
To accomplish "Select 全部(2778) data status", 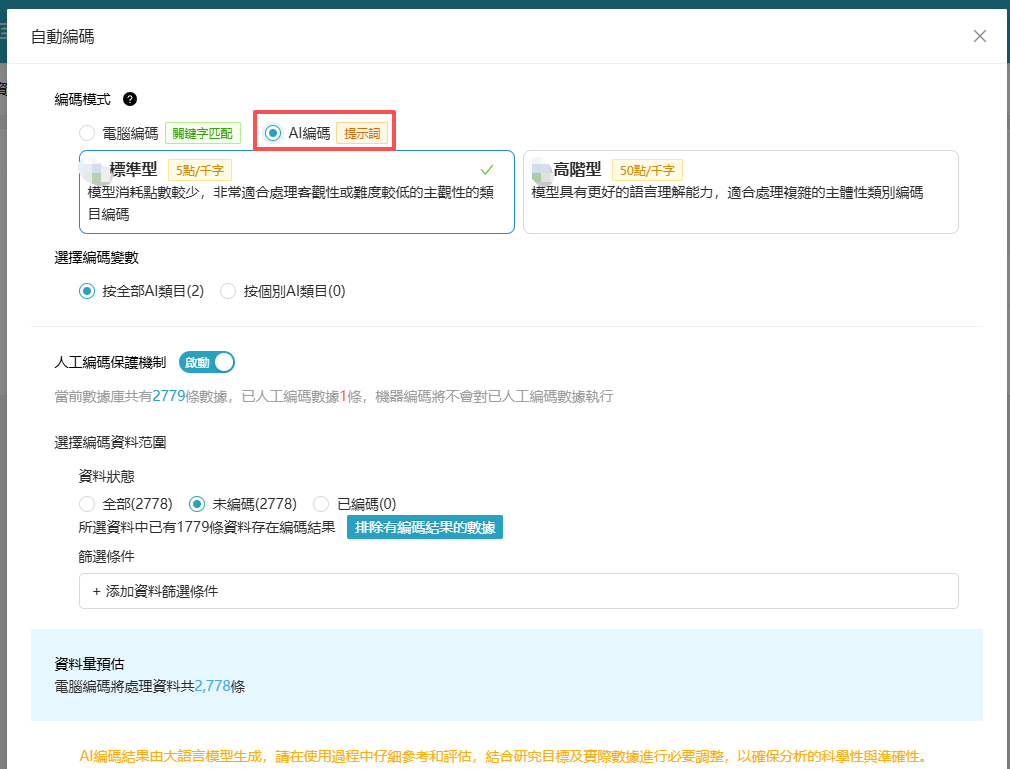I will [x=87, y=504].
